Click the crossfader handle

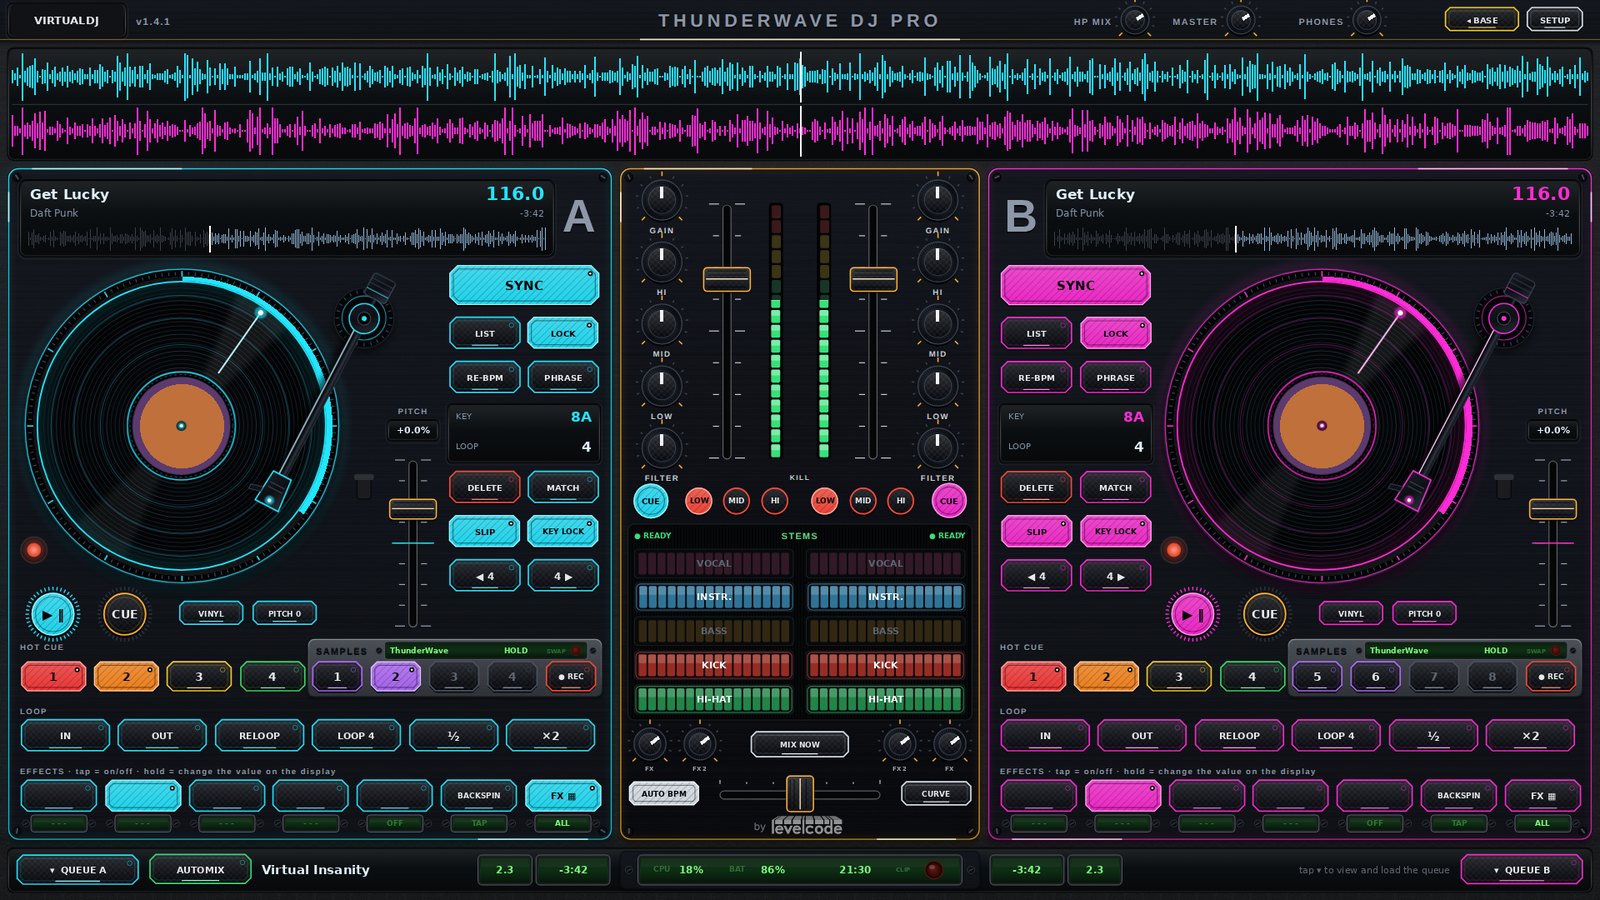point(799,794)
